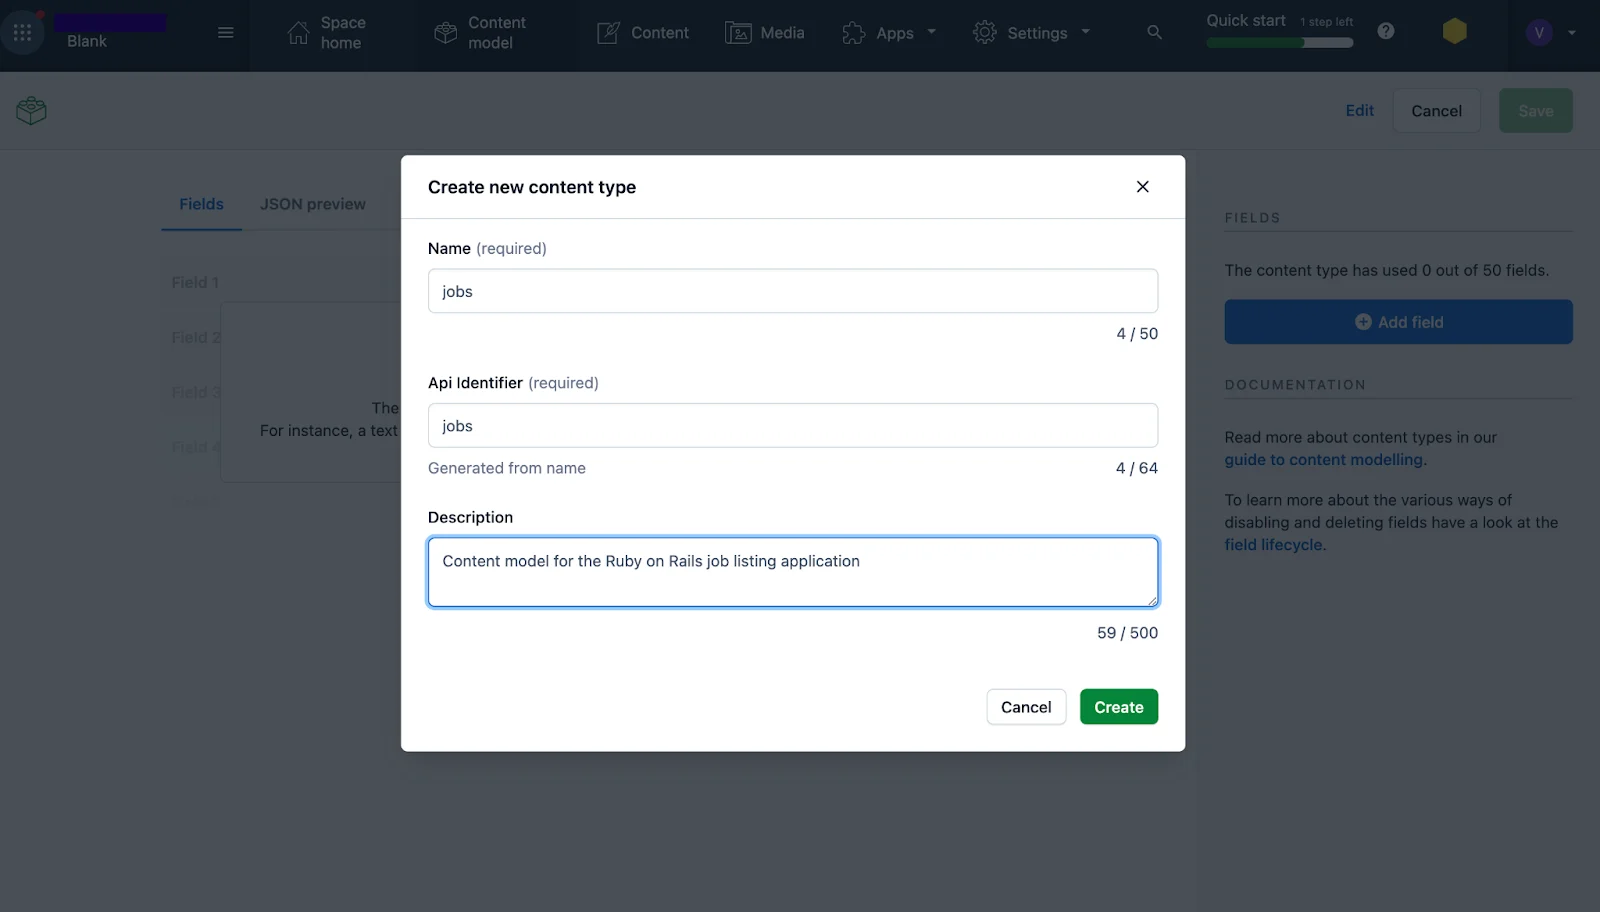This screenshot has width=1600, height=912.
Task: Click the Content pencil icon
Action: 608,33
